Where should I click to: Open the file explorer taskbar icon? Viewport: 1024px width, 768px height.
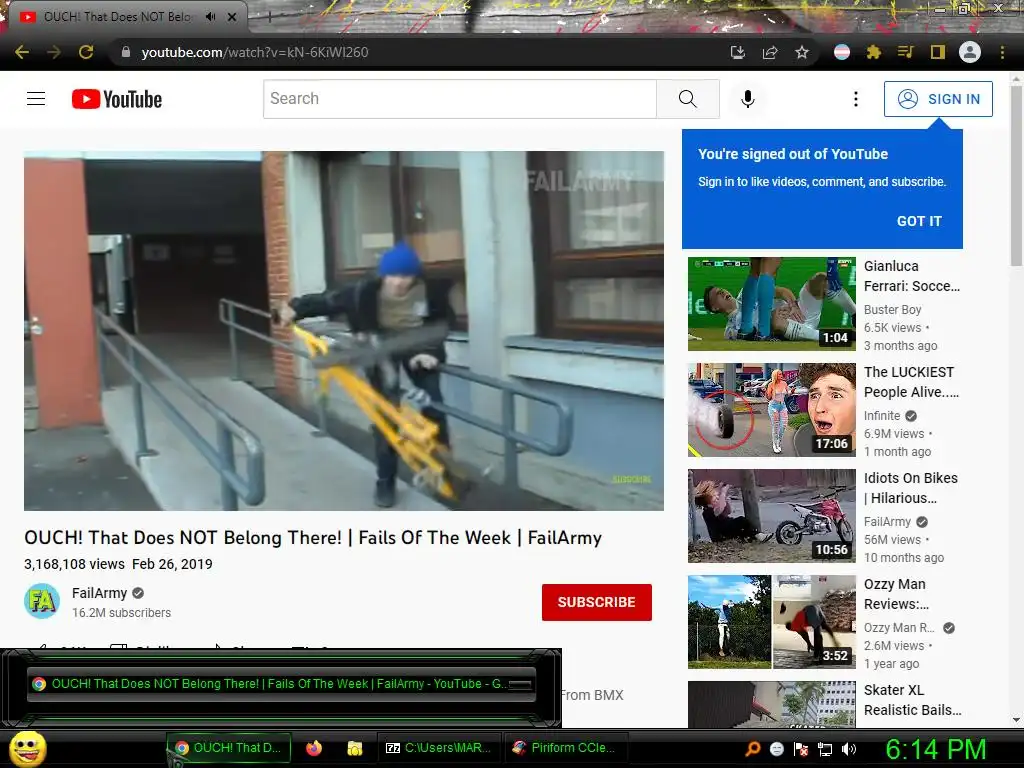tap(355, 748)
